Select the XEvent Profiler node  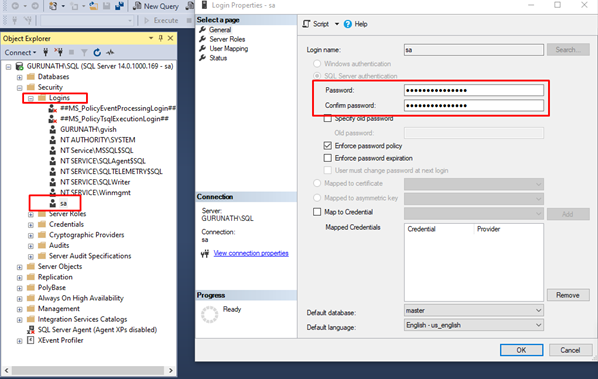point(60,340)
